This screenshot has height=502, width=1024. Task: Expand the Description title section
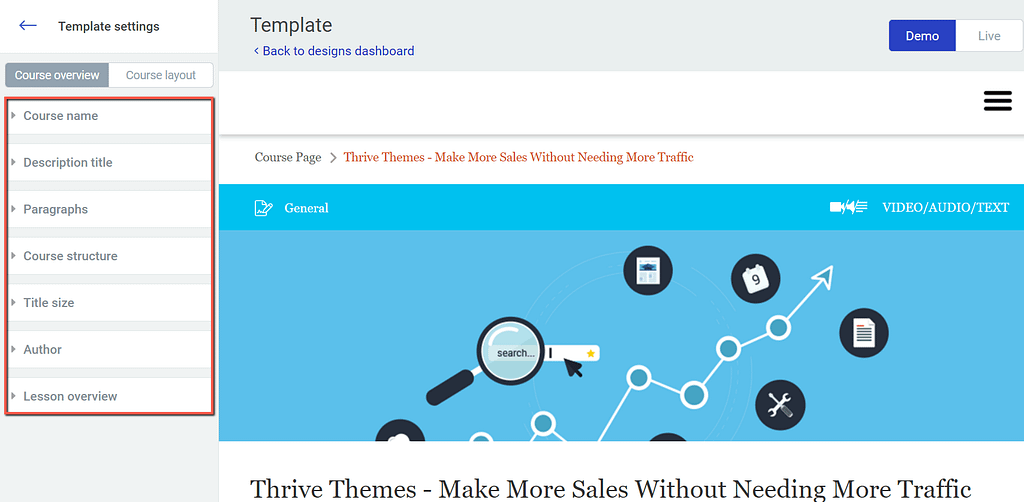point(68,163)
